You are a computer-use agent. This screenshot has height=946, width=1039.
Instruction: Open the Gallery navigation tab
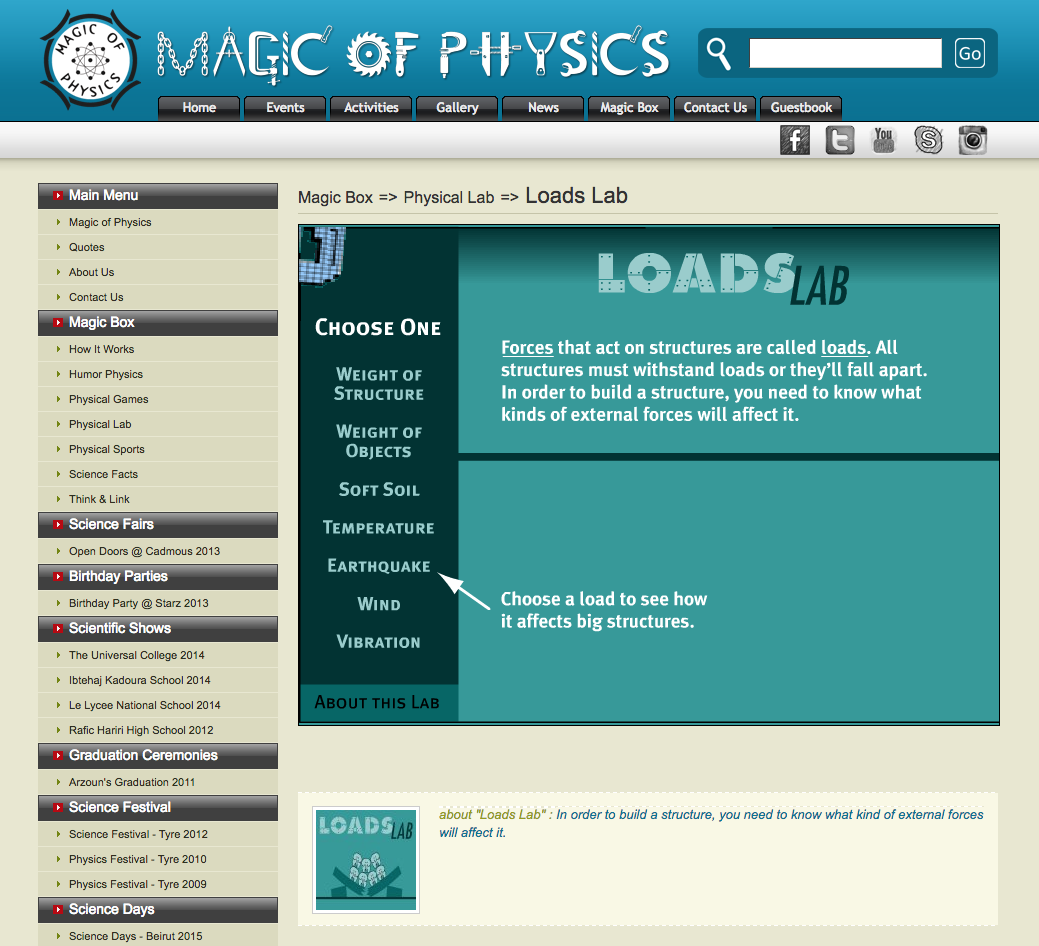(456, 108)
